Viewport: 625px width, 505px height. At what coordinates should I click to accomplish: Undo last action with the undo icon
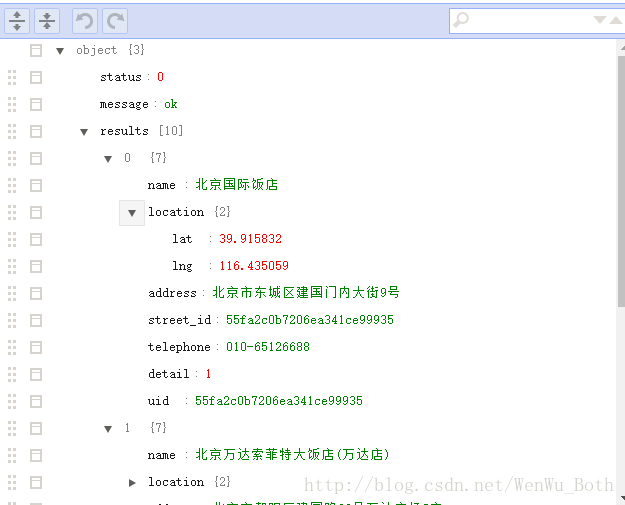click(85, 21)
